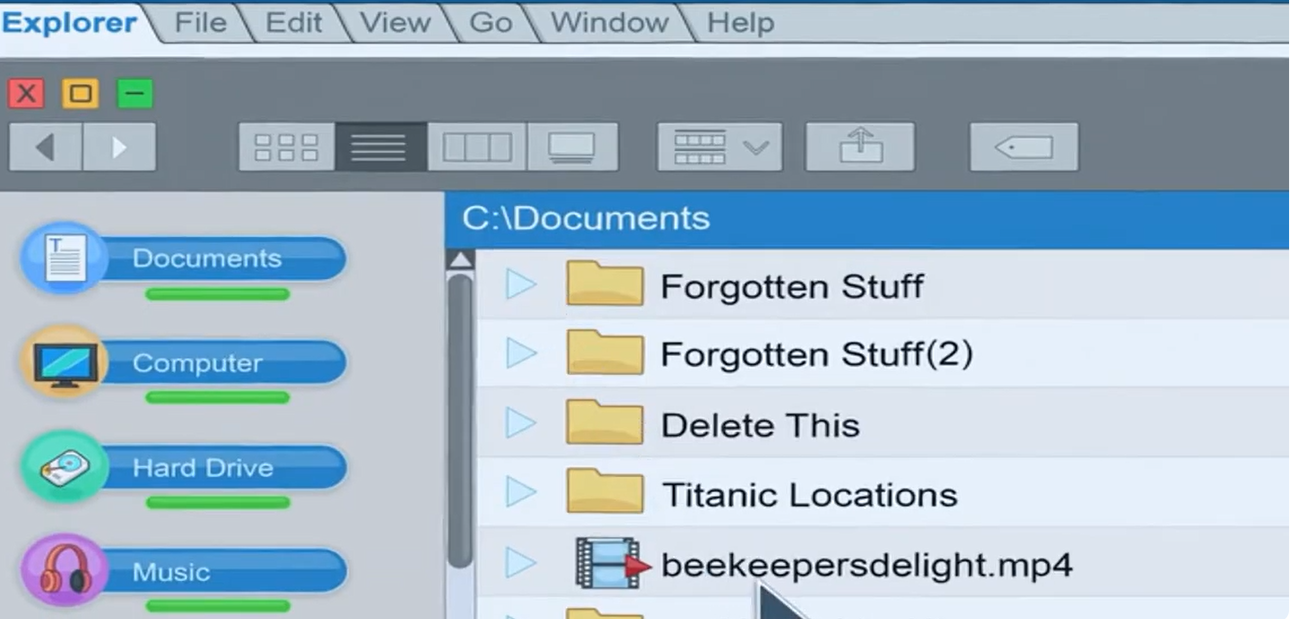Select the list view button
Viewport: 1292px width, 619px height.
coord(381,148)
